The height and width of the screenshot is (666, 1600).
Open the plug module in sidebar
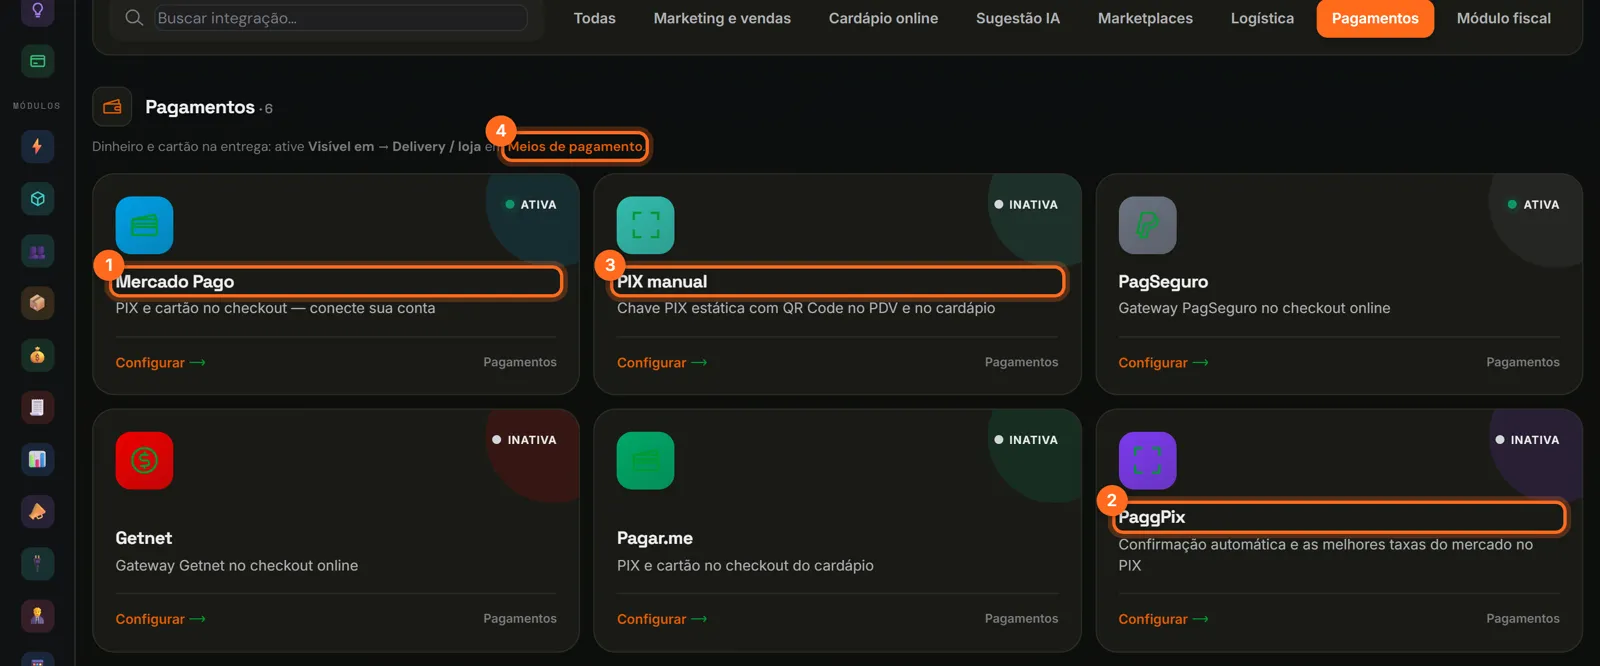(x=37, y=563)
